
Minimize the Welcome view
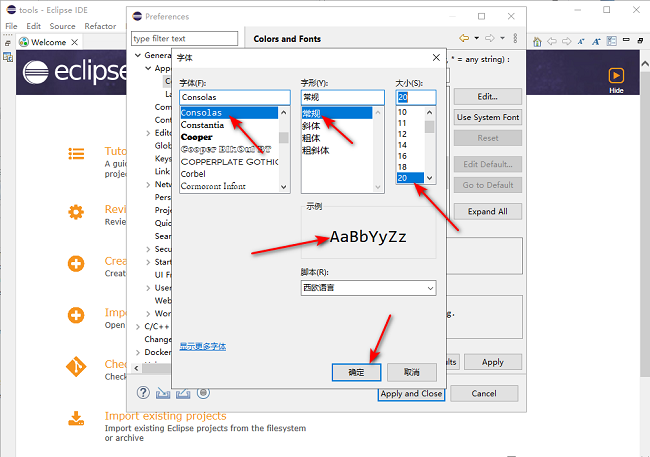[626, 40]
